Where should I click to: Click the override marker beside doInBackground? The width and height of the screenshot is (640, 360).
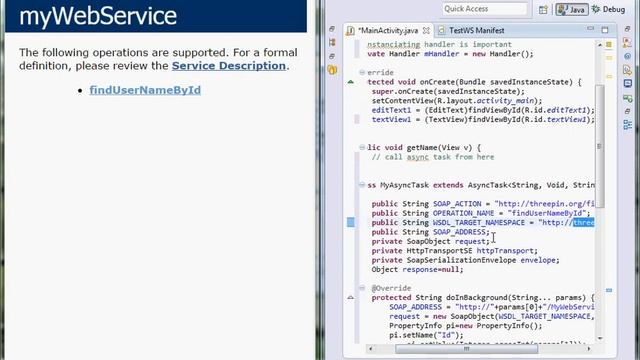351,298
